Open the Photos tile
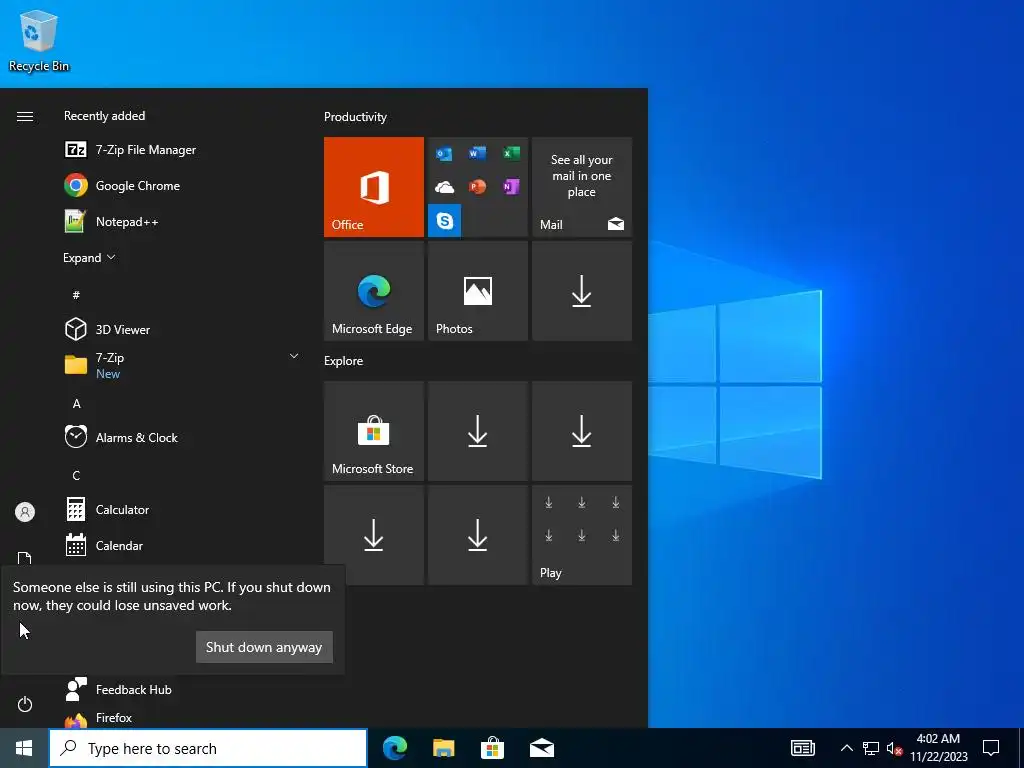The image size is (1024, 768). pos(477,291)
